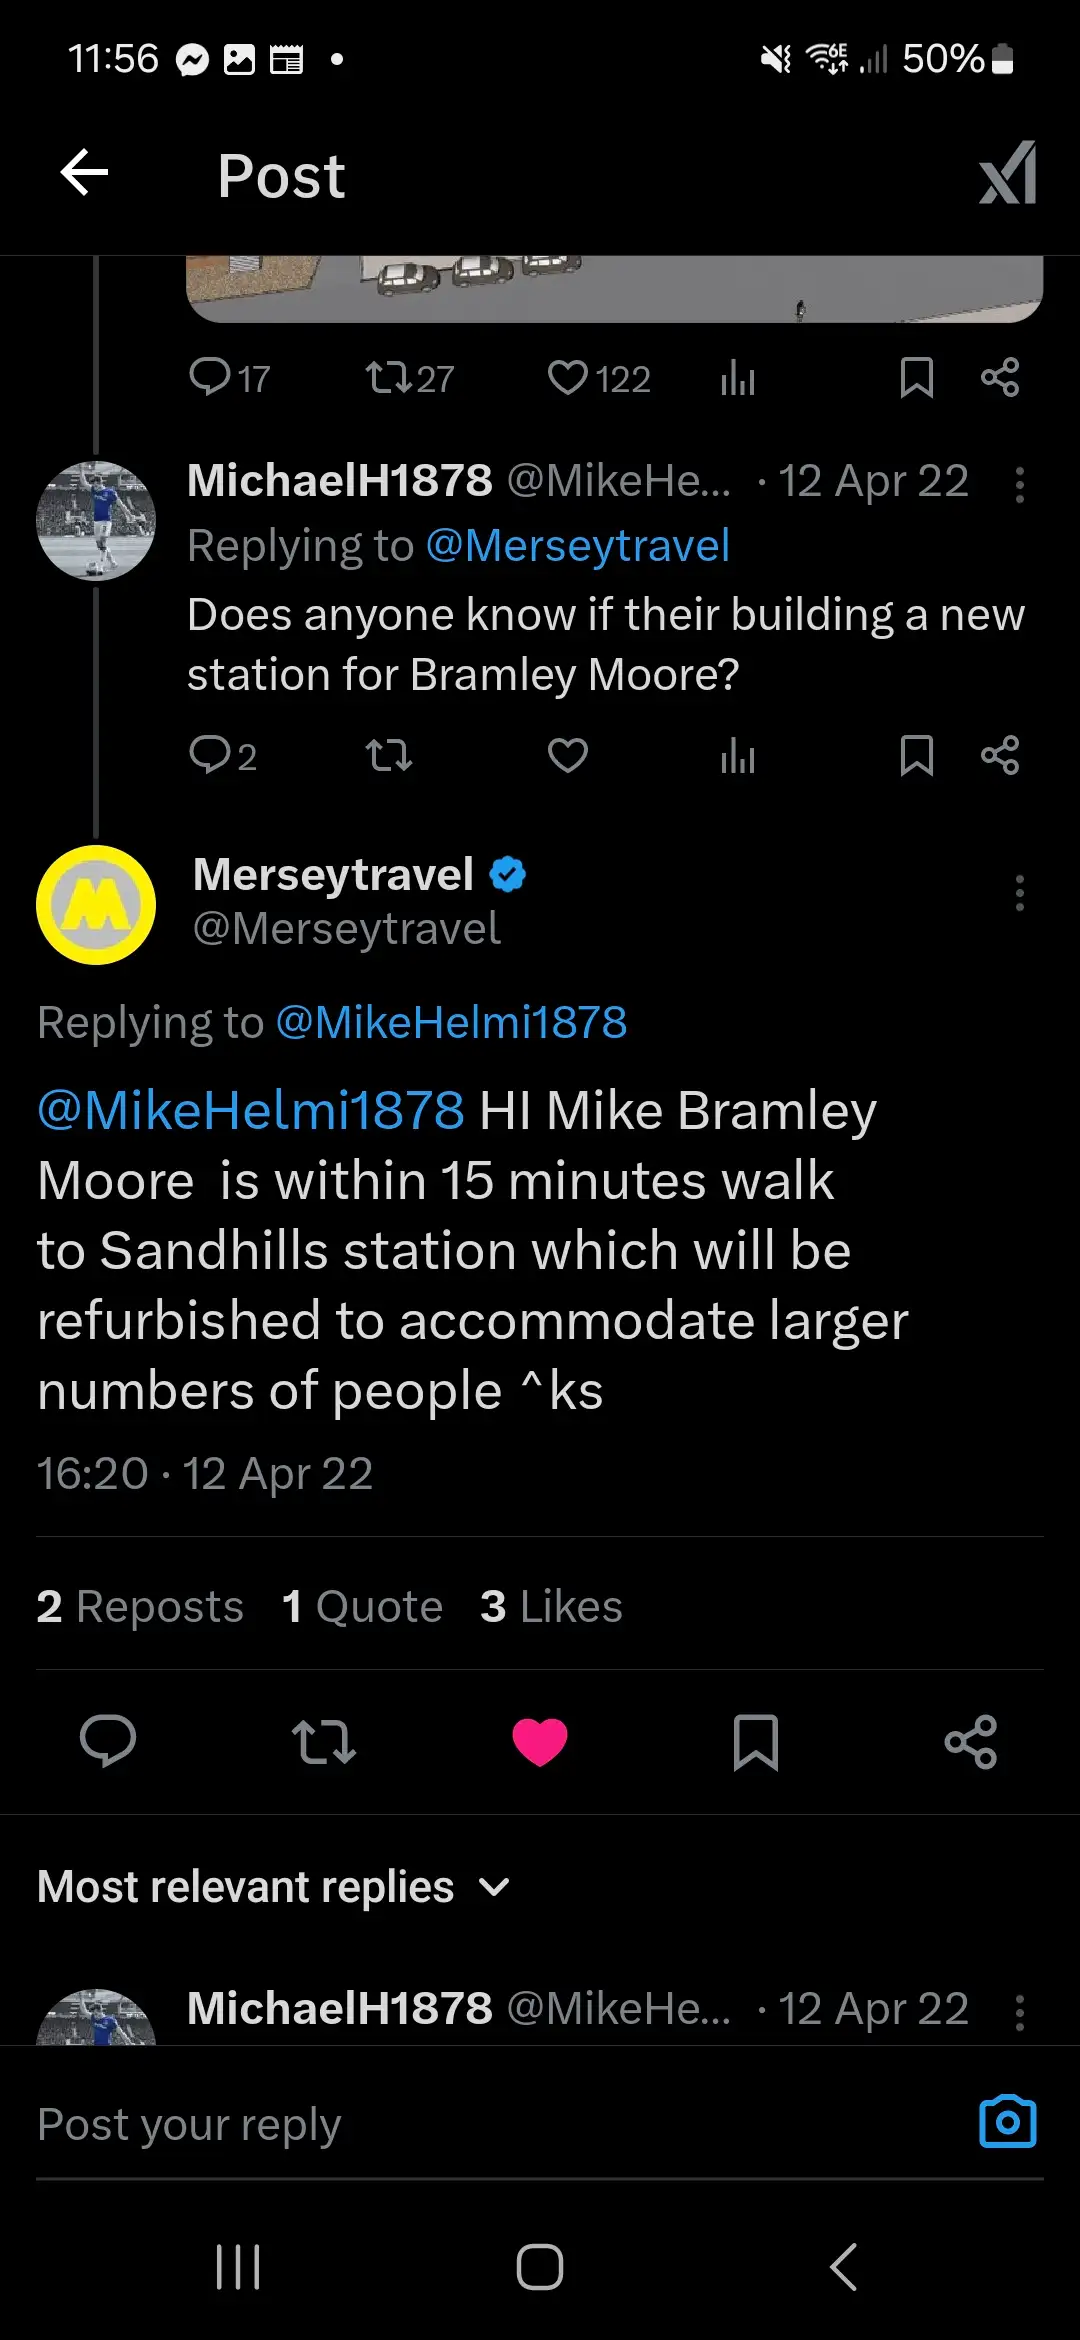The width and height of the screenshot is (1080, 2340).
Task: Unlike the main Merseytravel post
Action: click(x=540, y=1742)
